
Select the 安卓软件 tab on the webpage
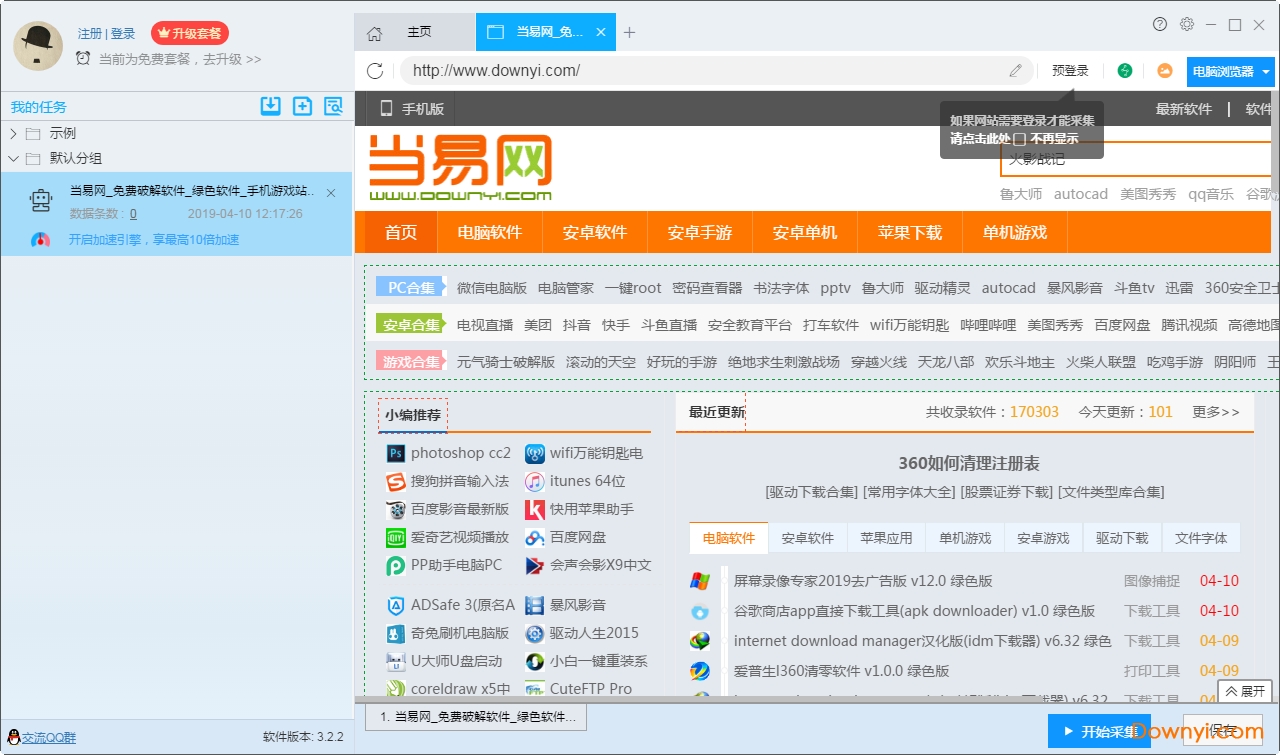coord(808,537)
